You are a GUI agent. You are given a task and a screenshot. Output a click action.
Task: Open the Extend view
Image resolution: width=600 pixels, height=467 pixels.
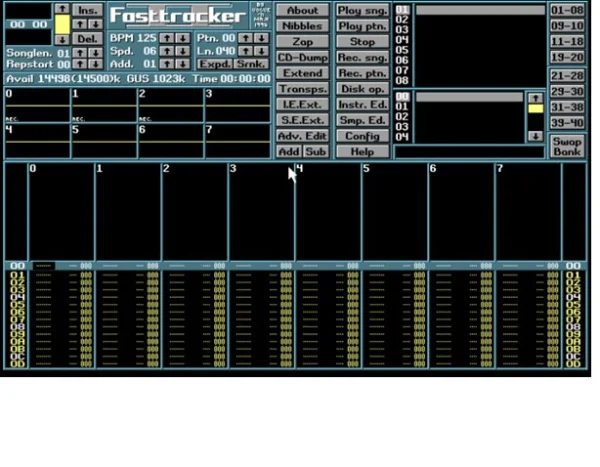(x=301, y=73)
